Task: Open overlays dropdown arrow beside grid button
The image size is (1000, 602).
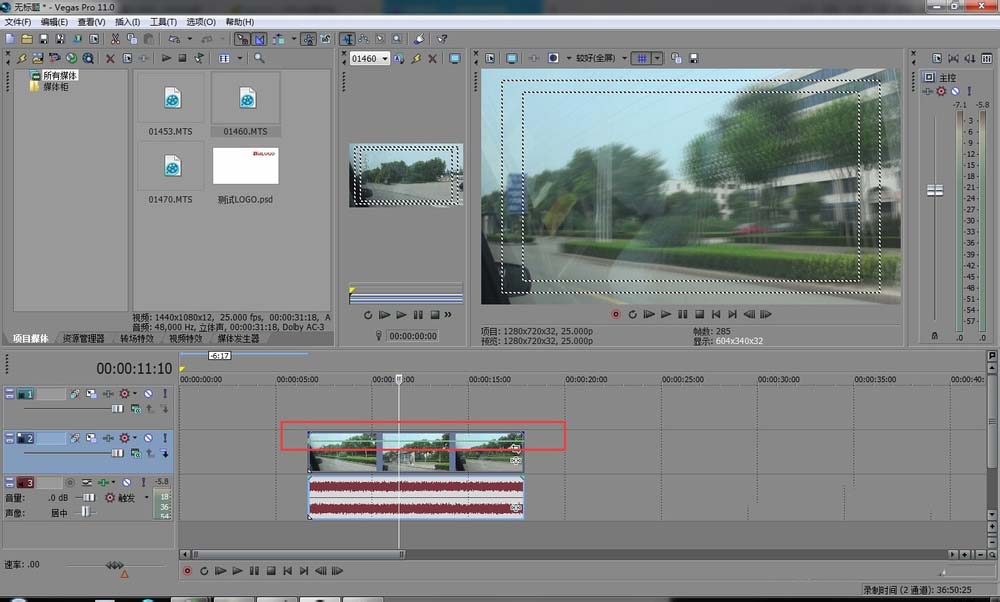Action: [658, 58]
